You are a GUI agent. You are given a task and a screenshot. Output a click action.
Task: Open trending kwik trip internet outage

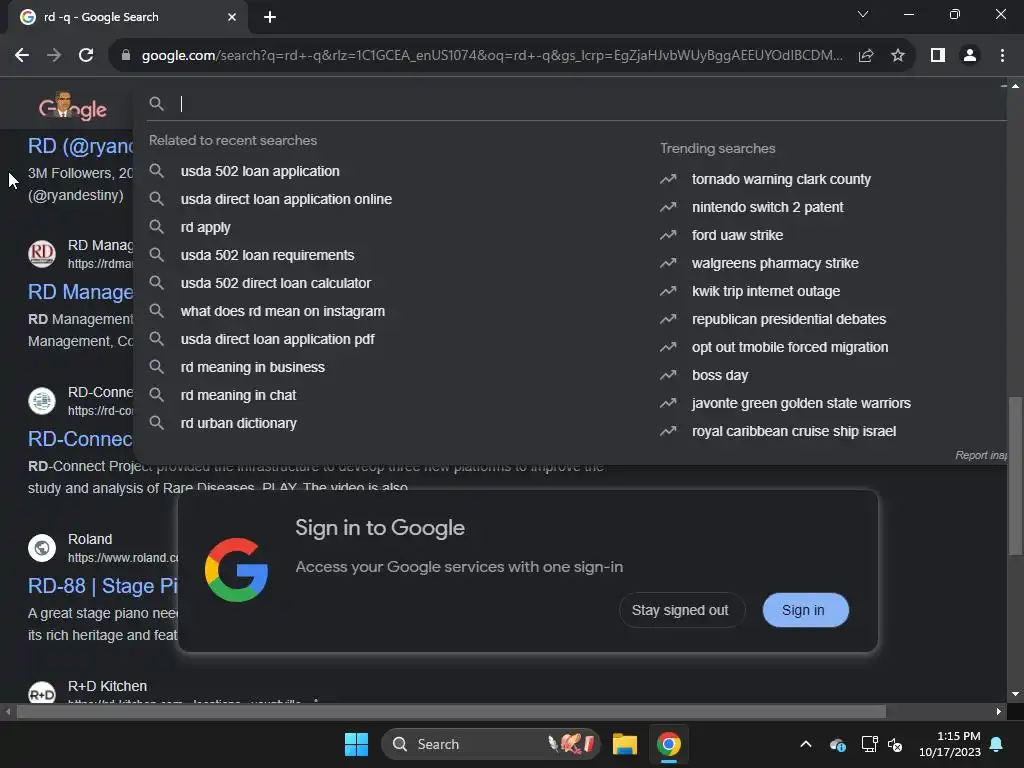(766, 291)
